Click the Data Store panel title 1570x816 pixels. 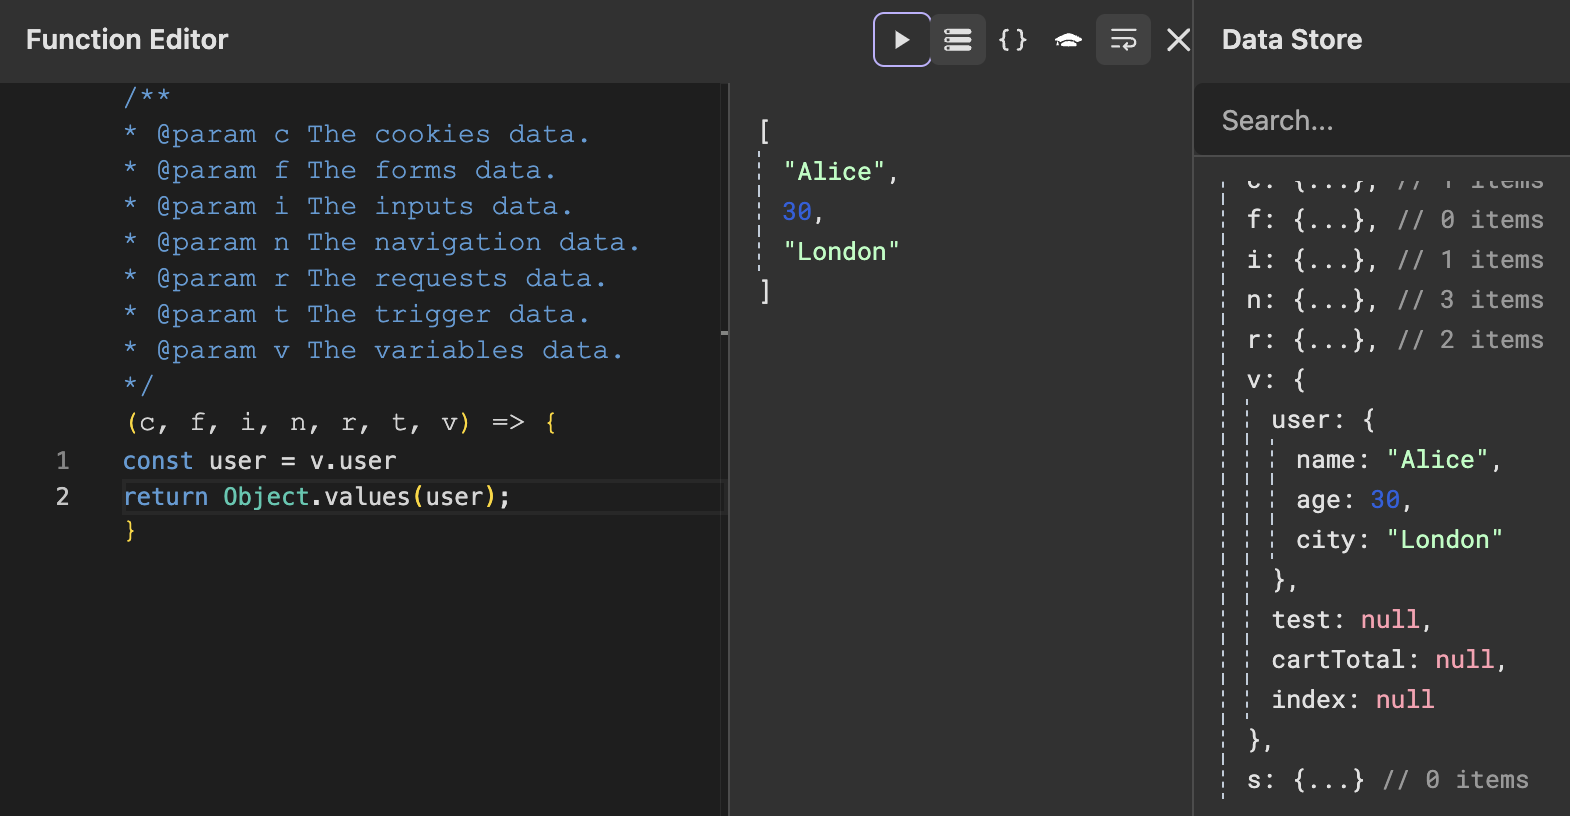click(1292, 40)
